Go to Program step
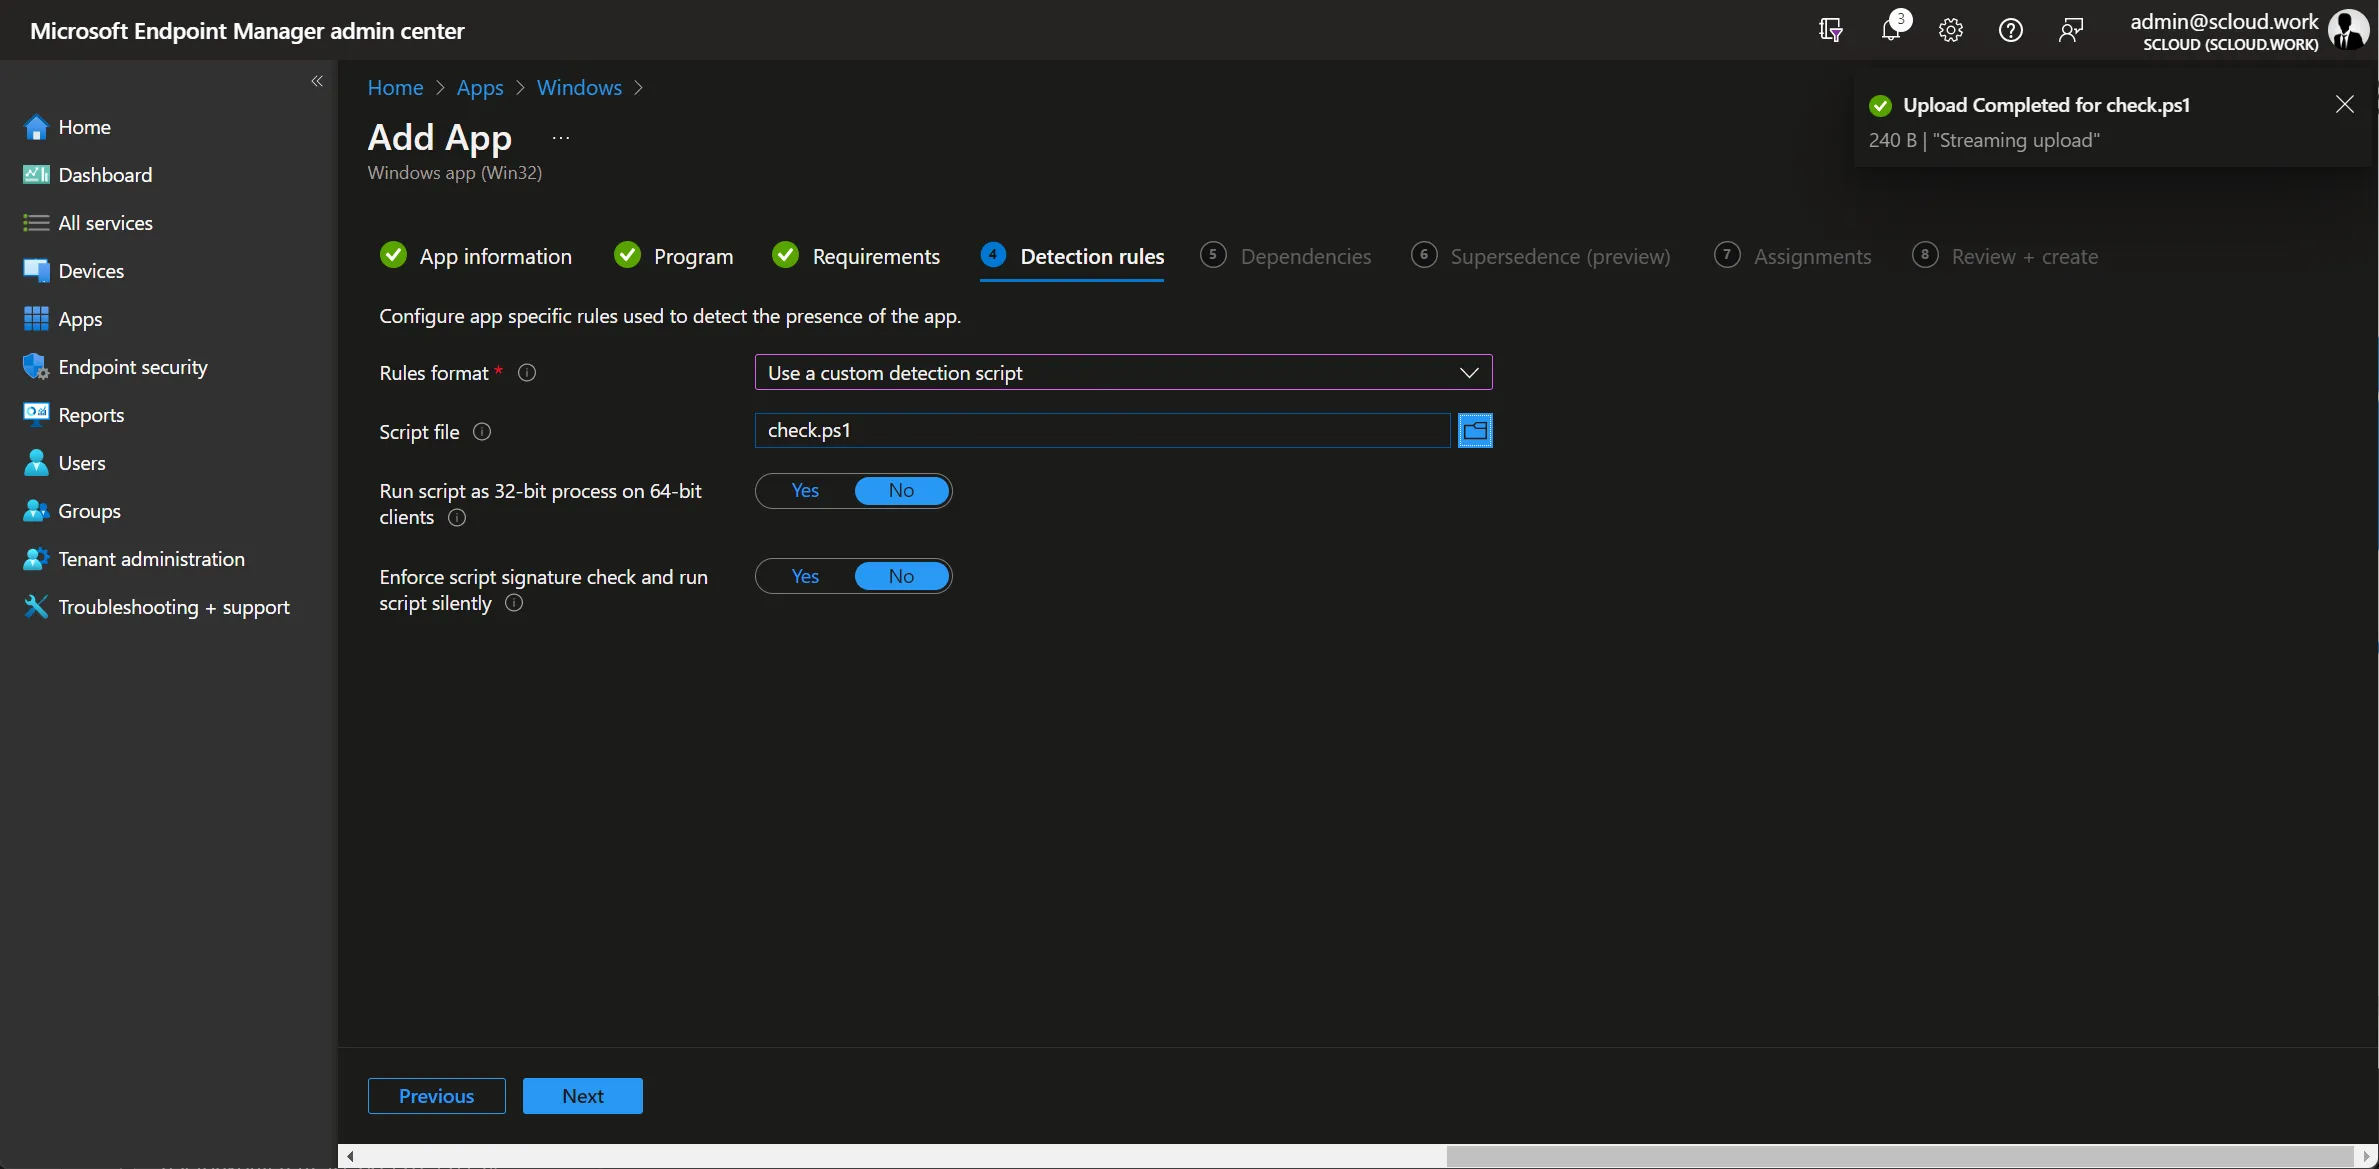2379x1169 pixels. pos(674,257)
